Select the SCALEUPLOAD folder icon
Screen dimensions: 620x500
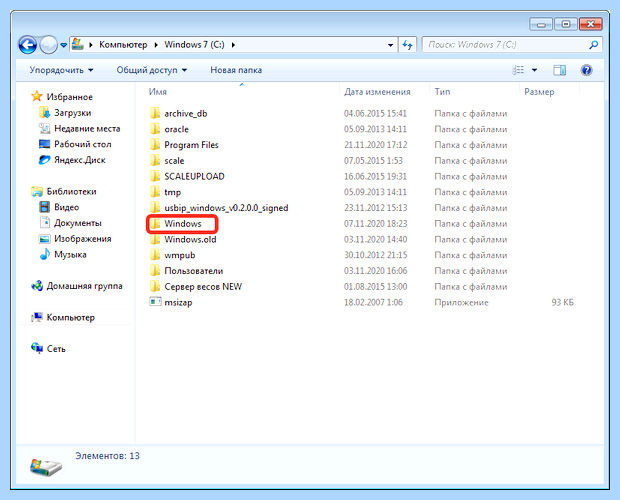pyautogui.click(x=155, y=176)
